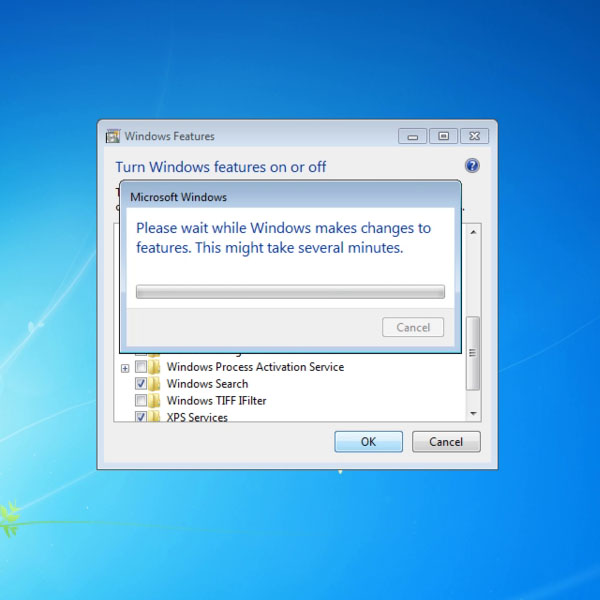
Task: Click the greyed Cancel in progress dialog
Action: (413, 327)
